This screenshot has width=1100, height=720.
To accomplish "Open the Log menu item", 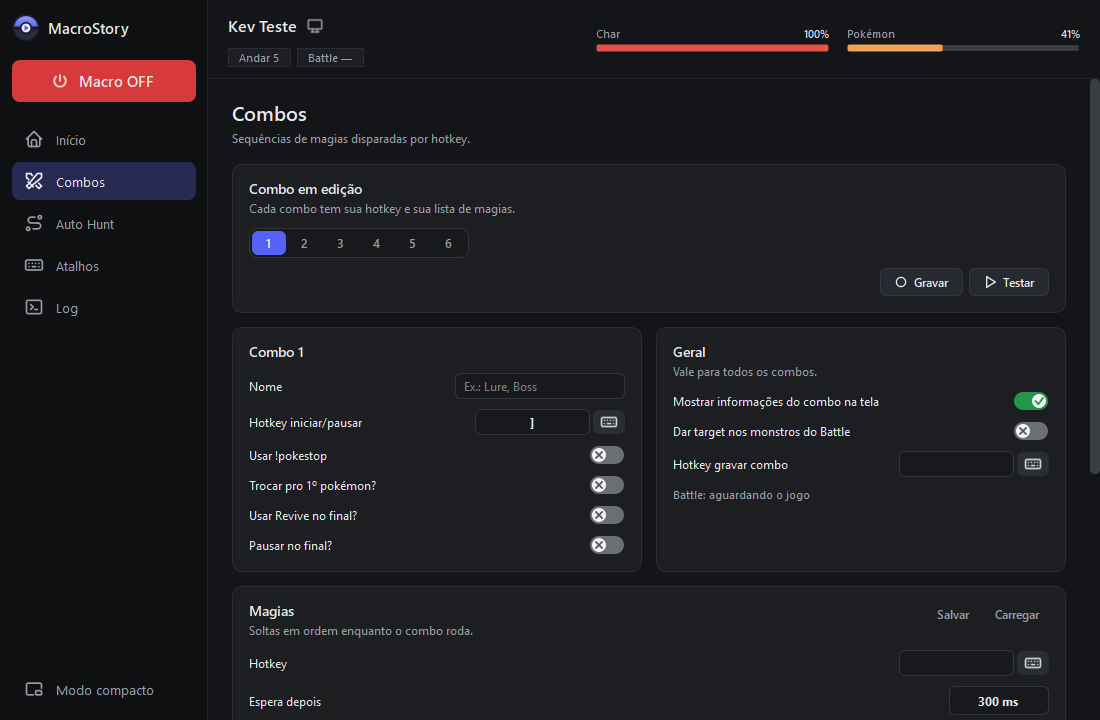I will coord(104,308).
